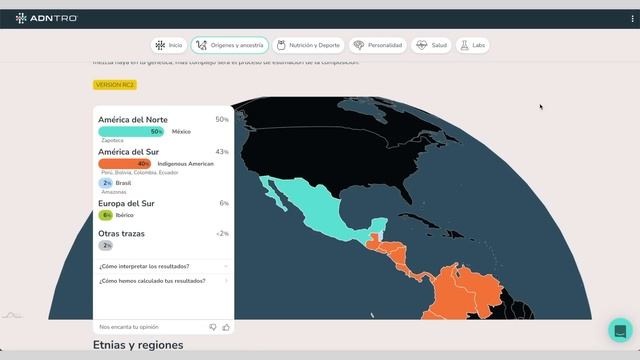Click chevron beside ¿Cómo interpretar los resultados?
The width and height of the screenshot is (640, 360).
226,266
